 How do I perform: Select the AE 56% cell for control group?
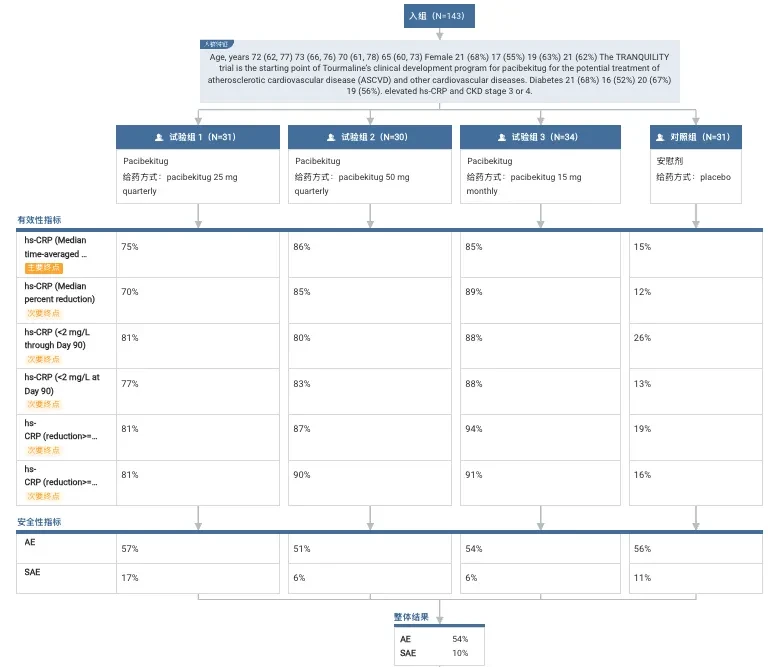696,548
